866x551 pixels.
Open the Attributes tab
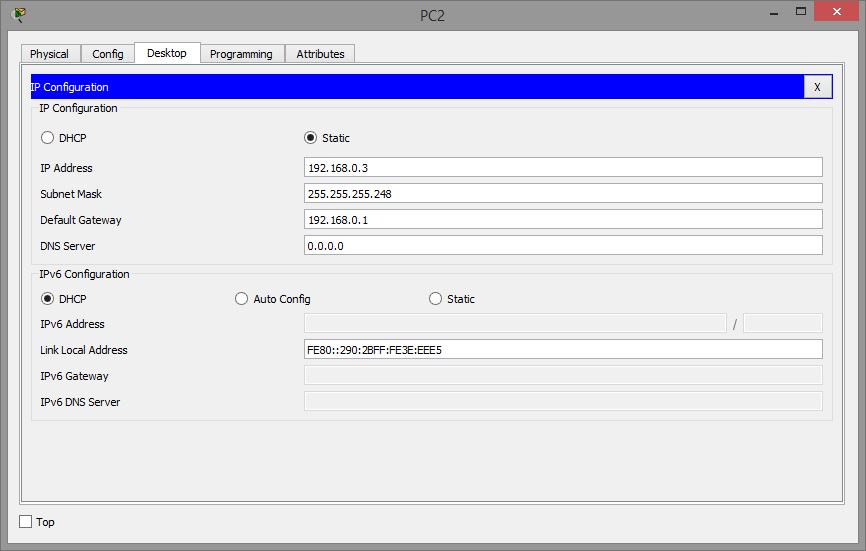click(320, 54)
